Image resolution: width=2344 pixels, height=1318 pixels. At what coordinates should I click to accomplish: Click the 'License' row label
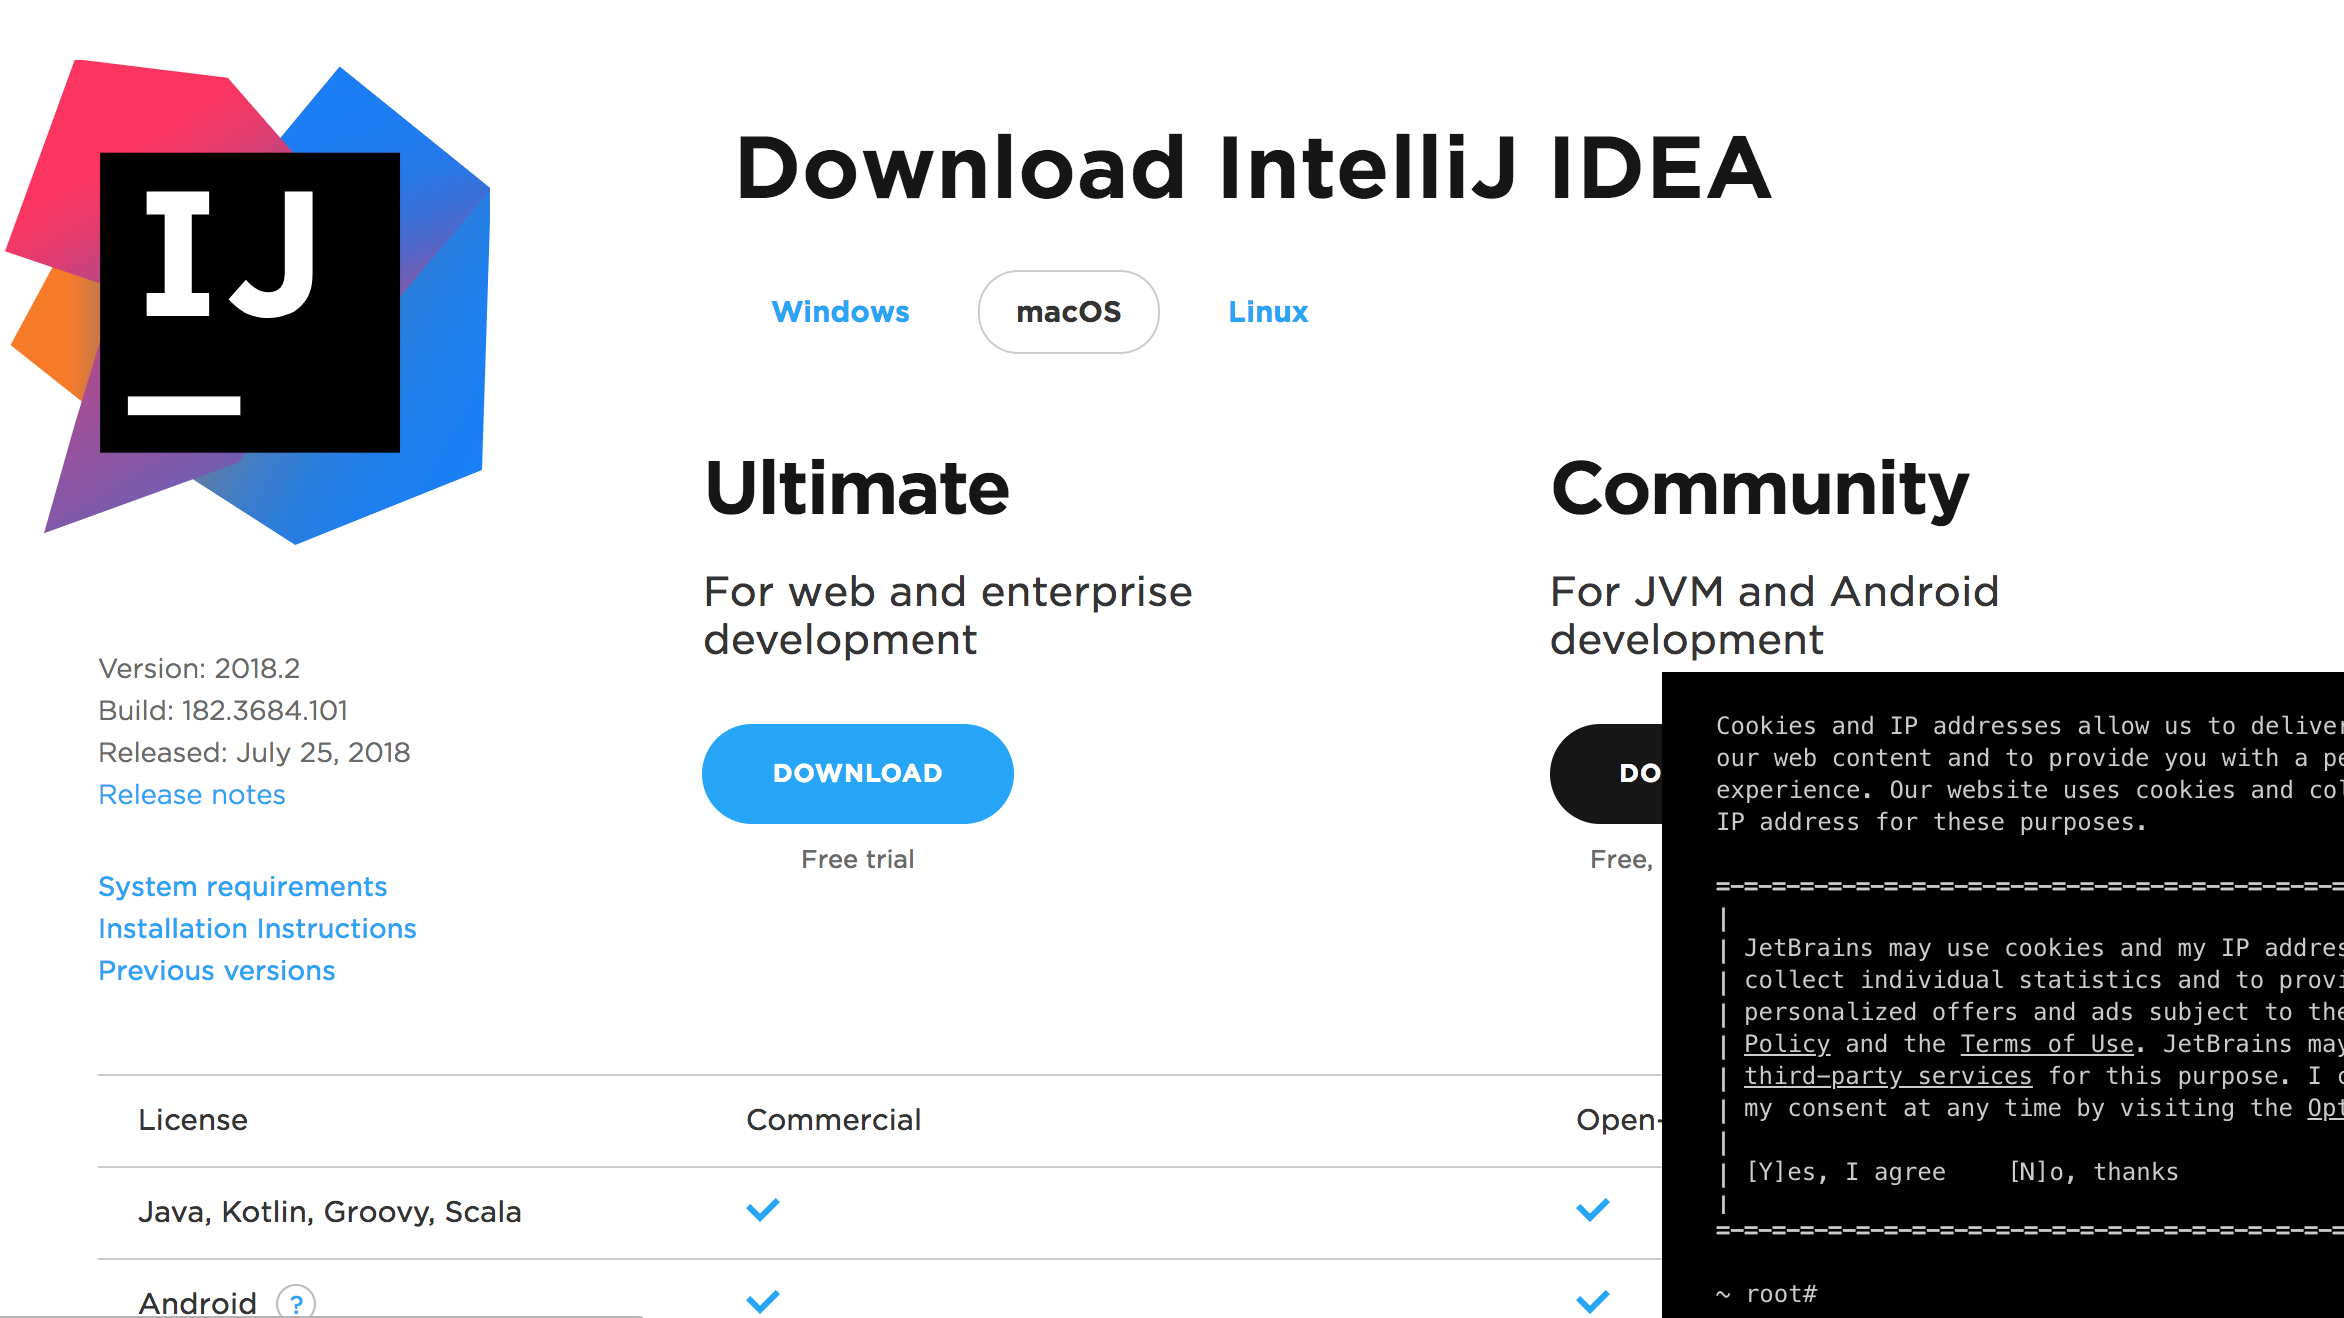193,1120
